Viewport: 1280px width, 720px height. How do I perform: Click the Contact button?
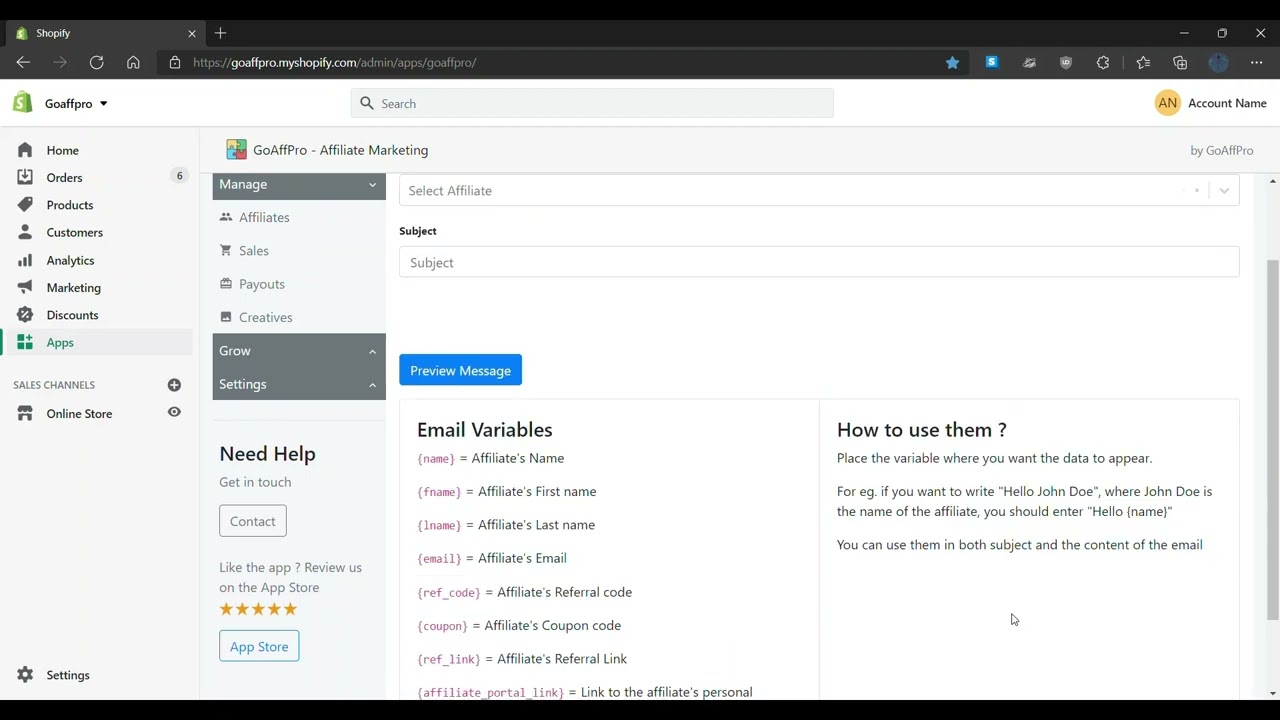[253, 521]
